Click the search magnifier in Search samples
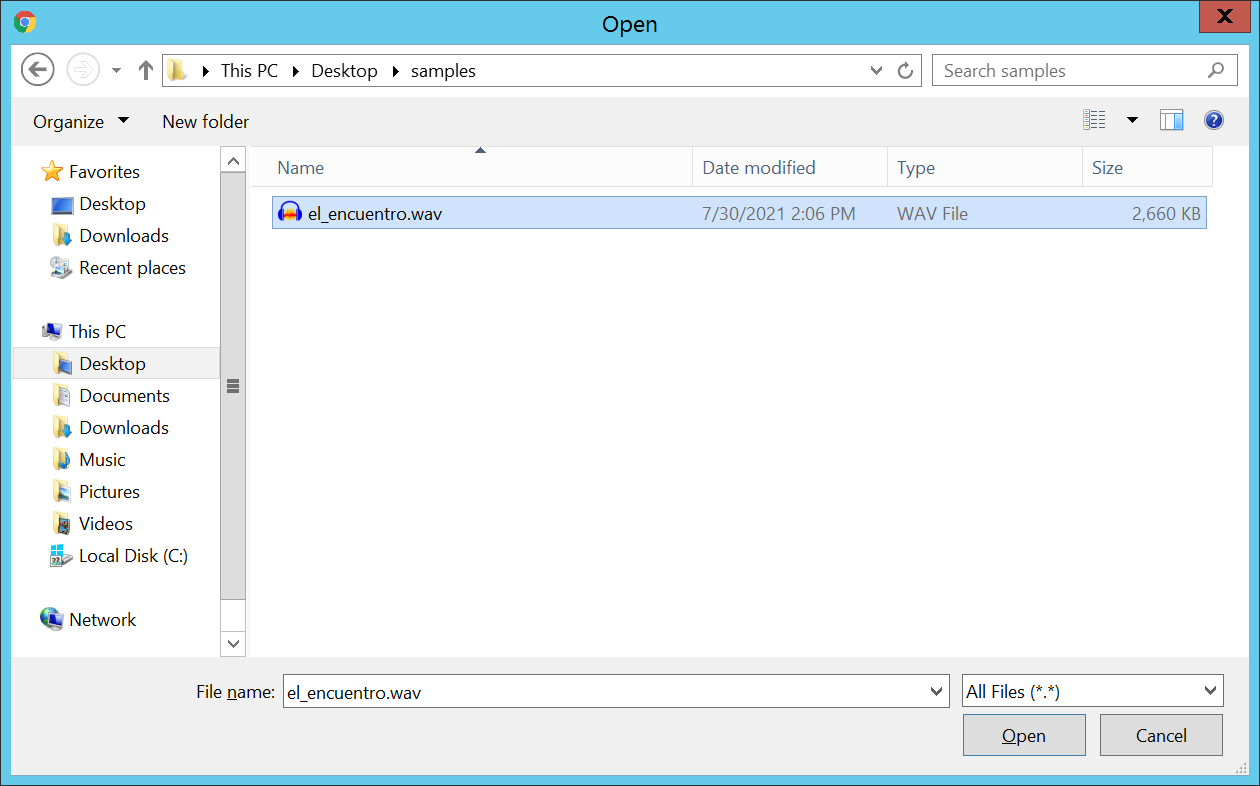Viewport: 1260px width, 786px height. click(1216, 70)
